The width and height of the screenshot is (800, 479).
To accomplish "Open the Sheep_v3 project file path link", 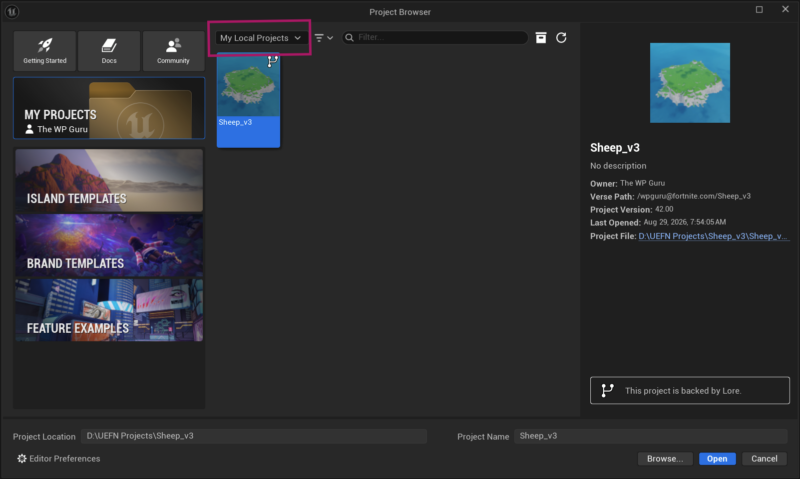I will (712, 236).
